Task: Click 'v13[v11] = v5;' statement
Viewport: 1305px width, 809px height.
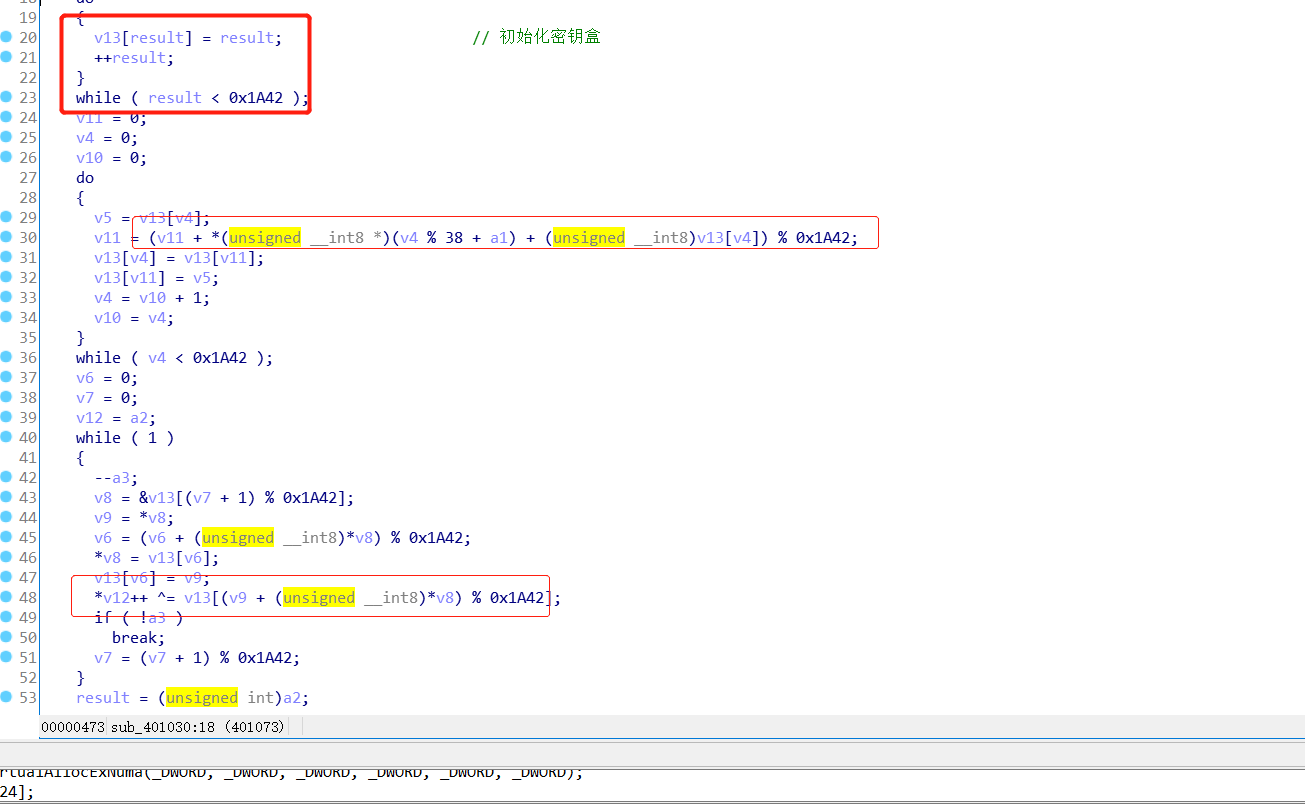Action: click(156, 278)
